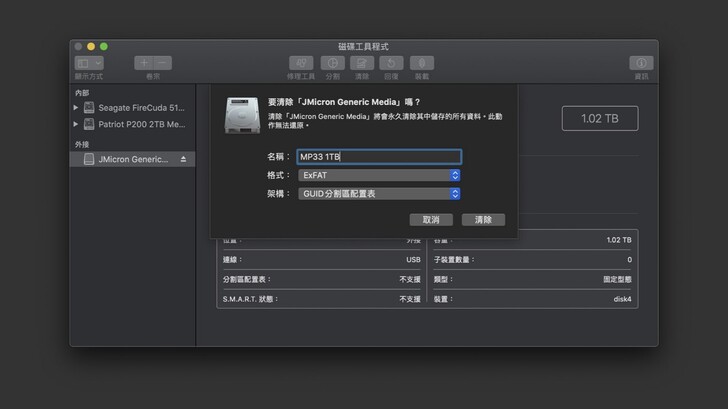Click the 清除 erase toolbar icon

coord(362,63)
